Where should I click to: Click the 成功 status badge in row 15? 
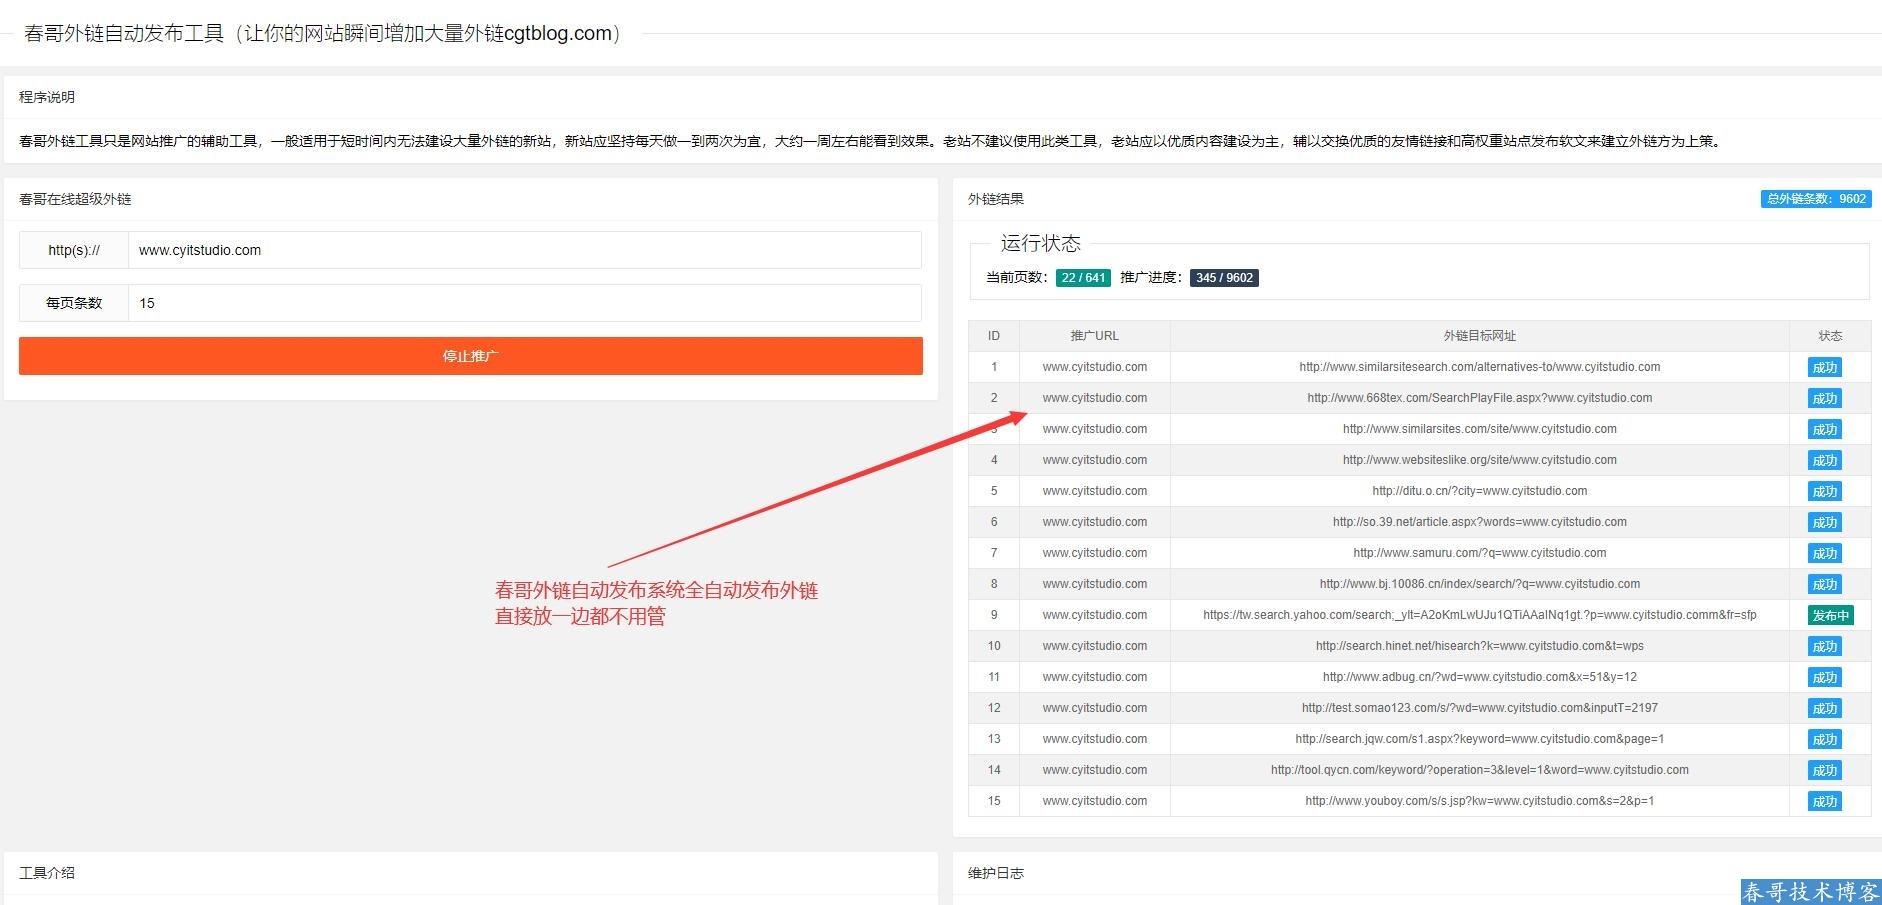coord(1824,802)
